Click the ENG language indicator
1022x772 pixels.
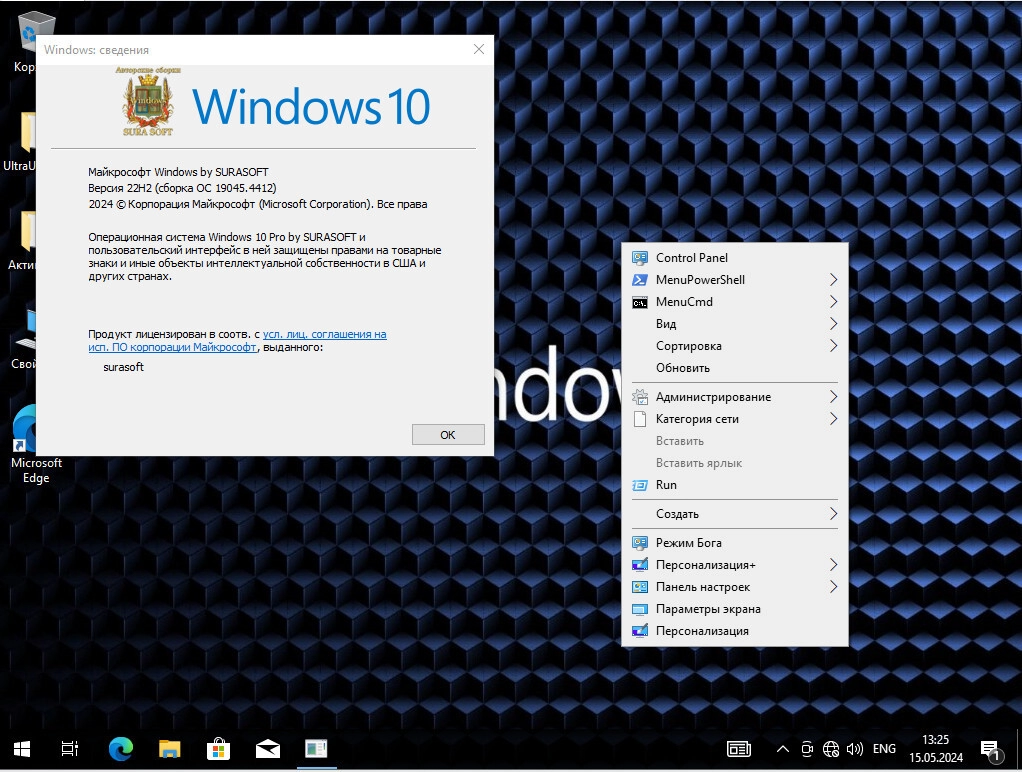point(884,748)
